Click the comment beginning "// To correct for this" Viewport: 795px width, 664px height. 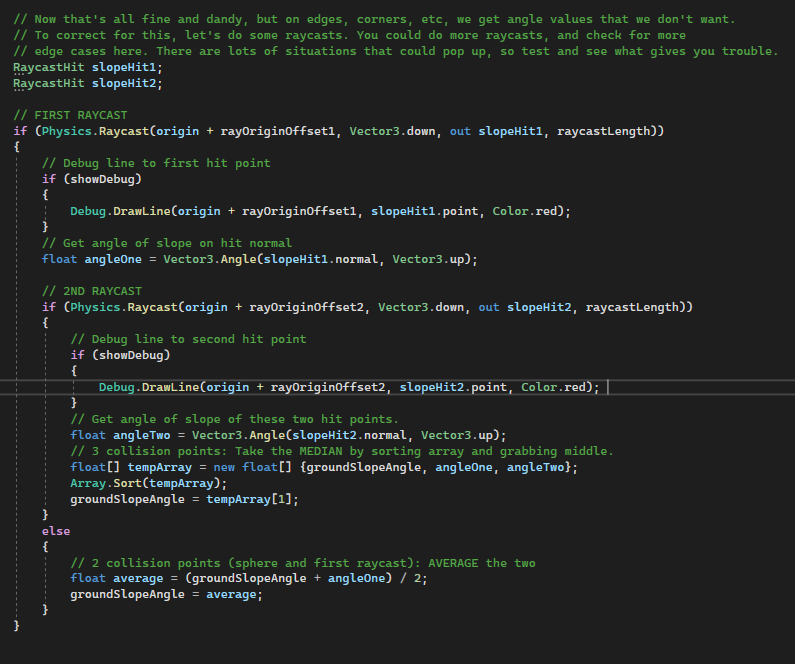pyautogui.click(x=349, y=35)
